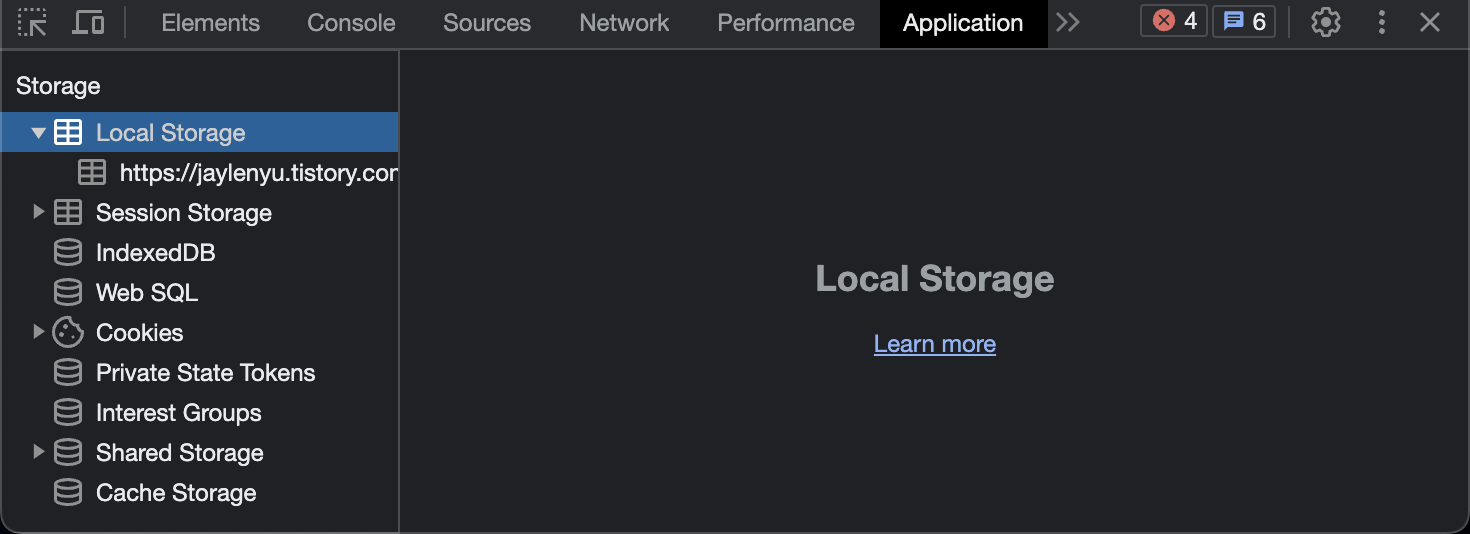The height and width of the screenshot is (534, 1470).
Task: Select the Local Storage tree label
Action: click(171, 133)
